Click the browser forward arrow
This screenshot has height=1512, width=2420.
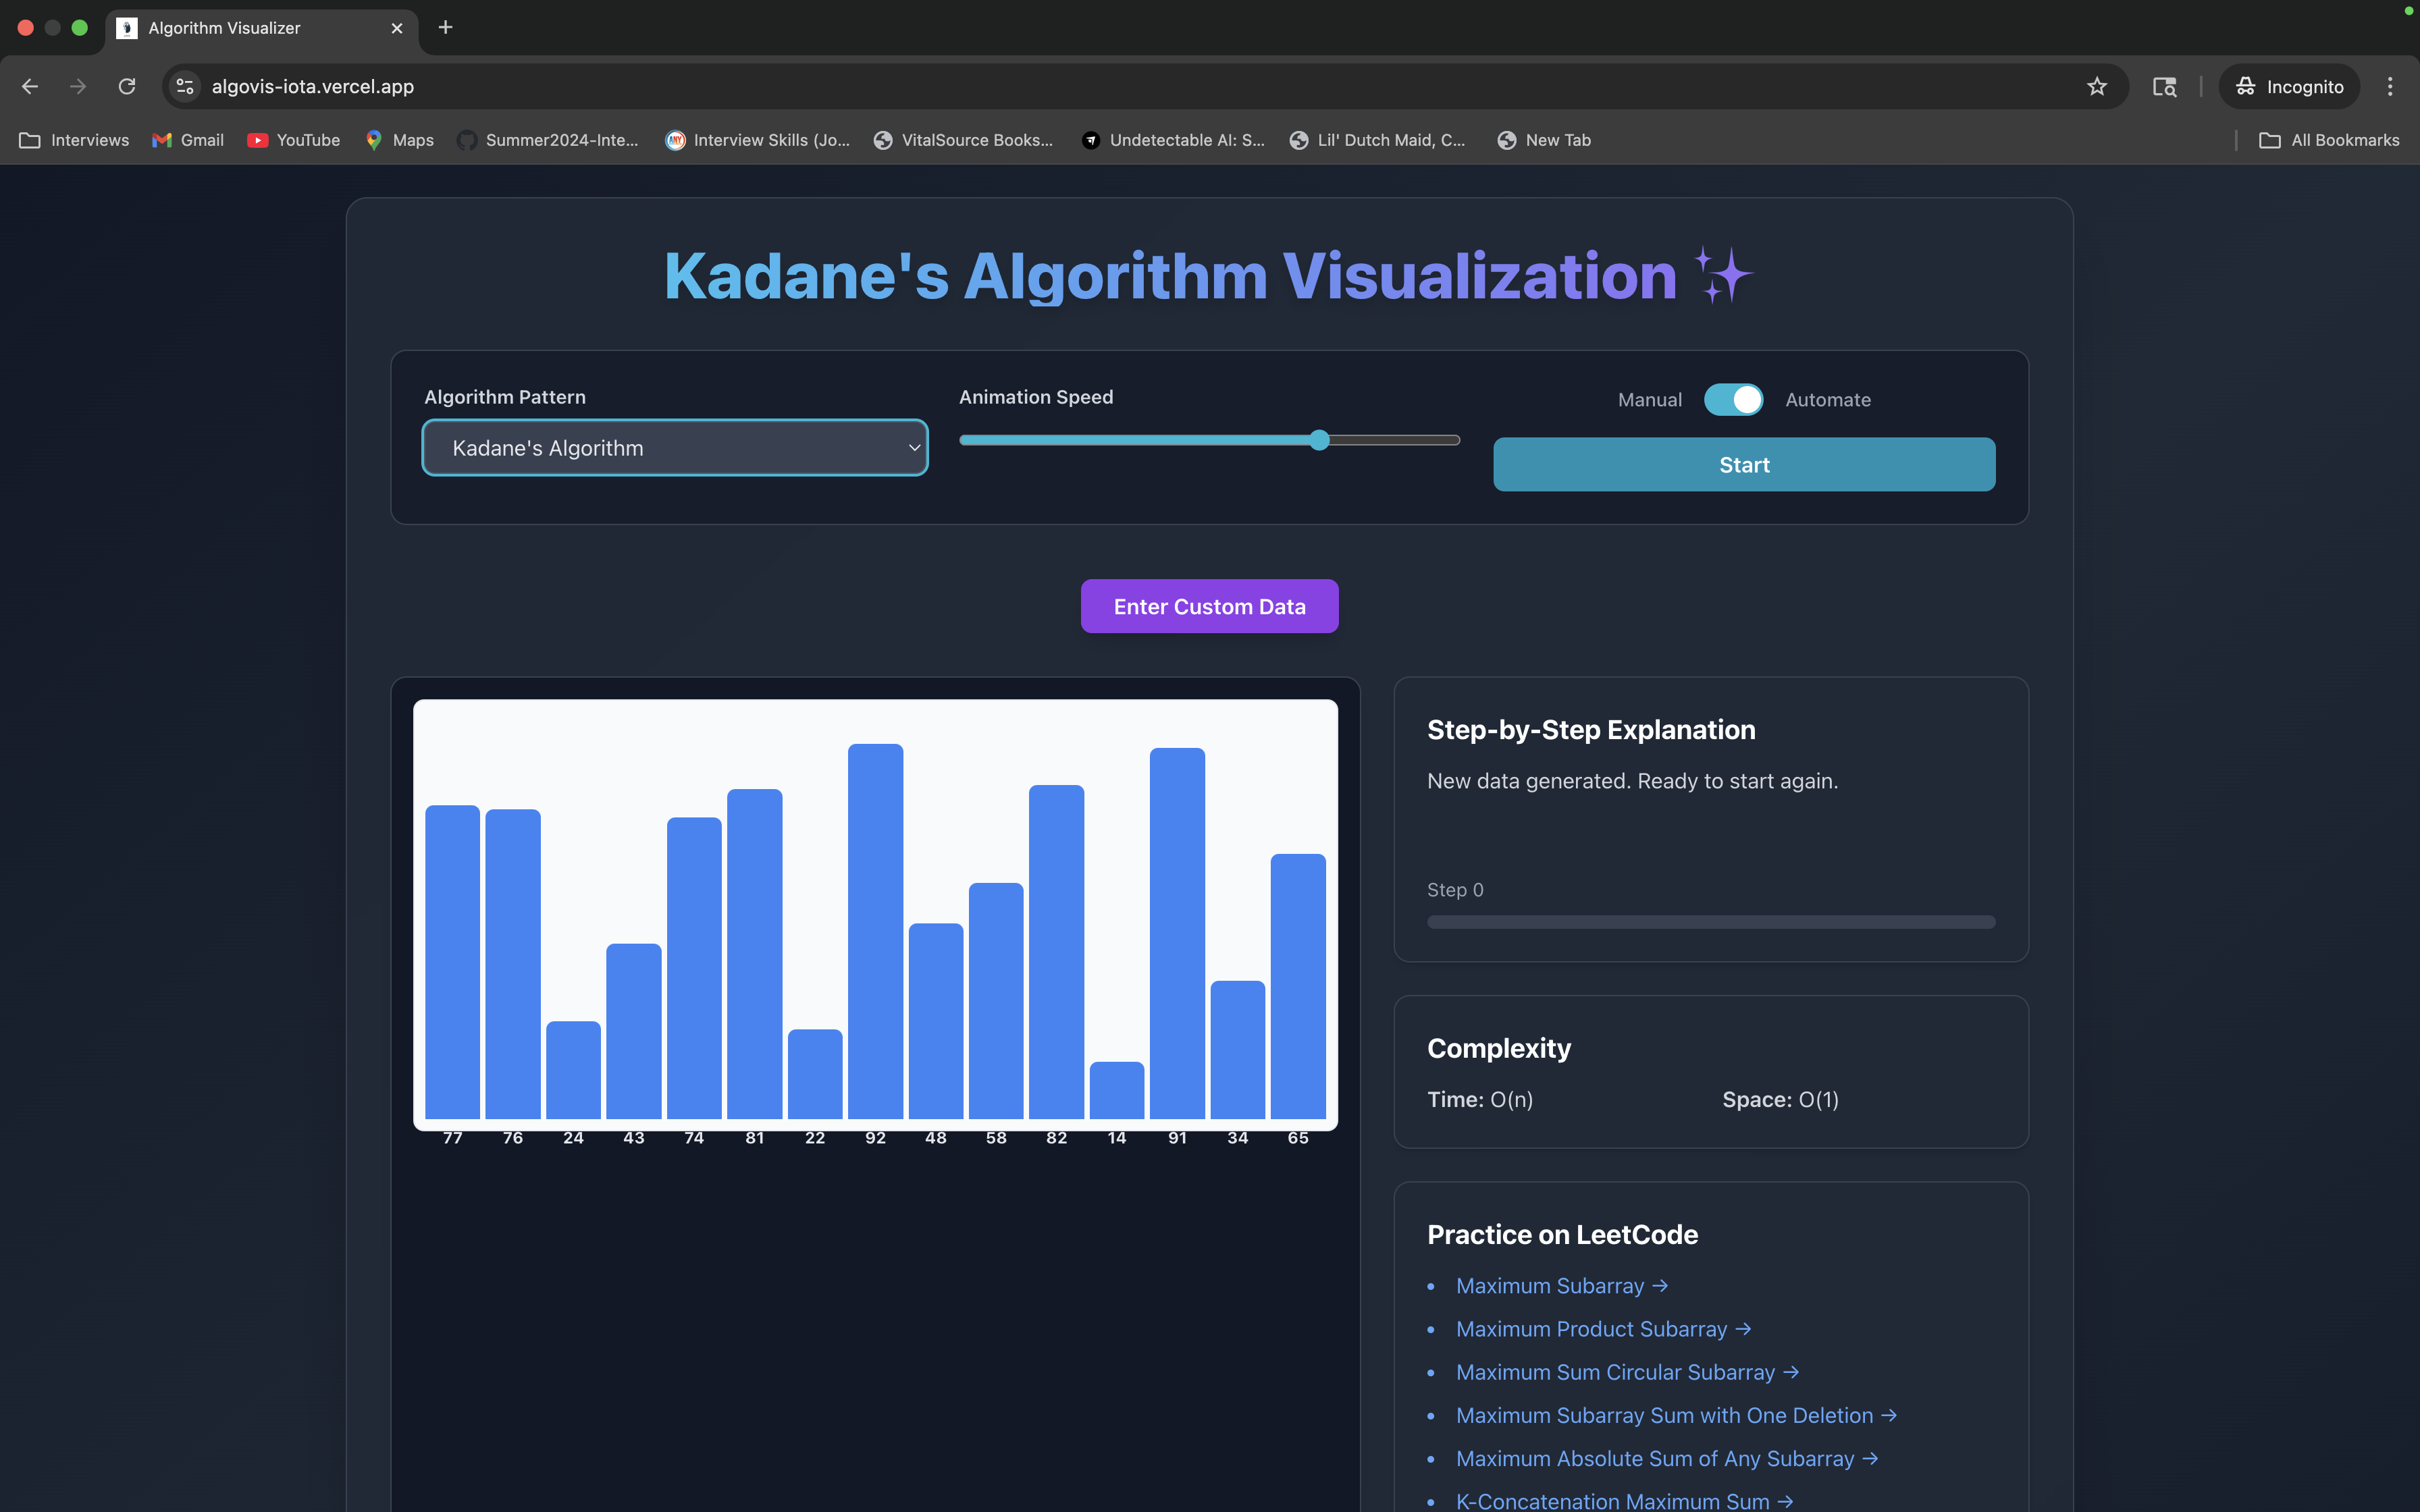(78, 87)
